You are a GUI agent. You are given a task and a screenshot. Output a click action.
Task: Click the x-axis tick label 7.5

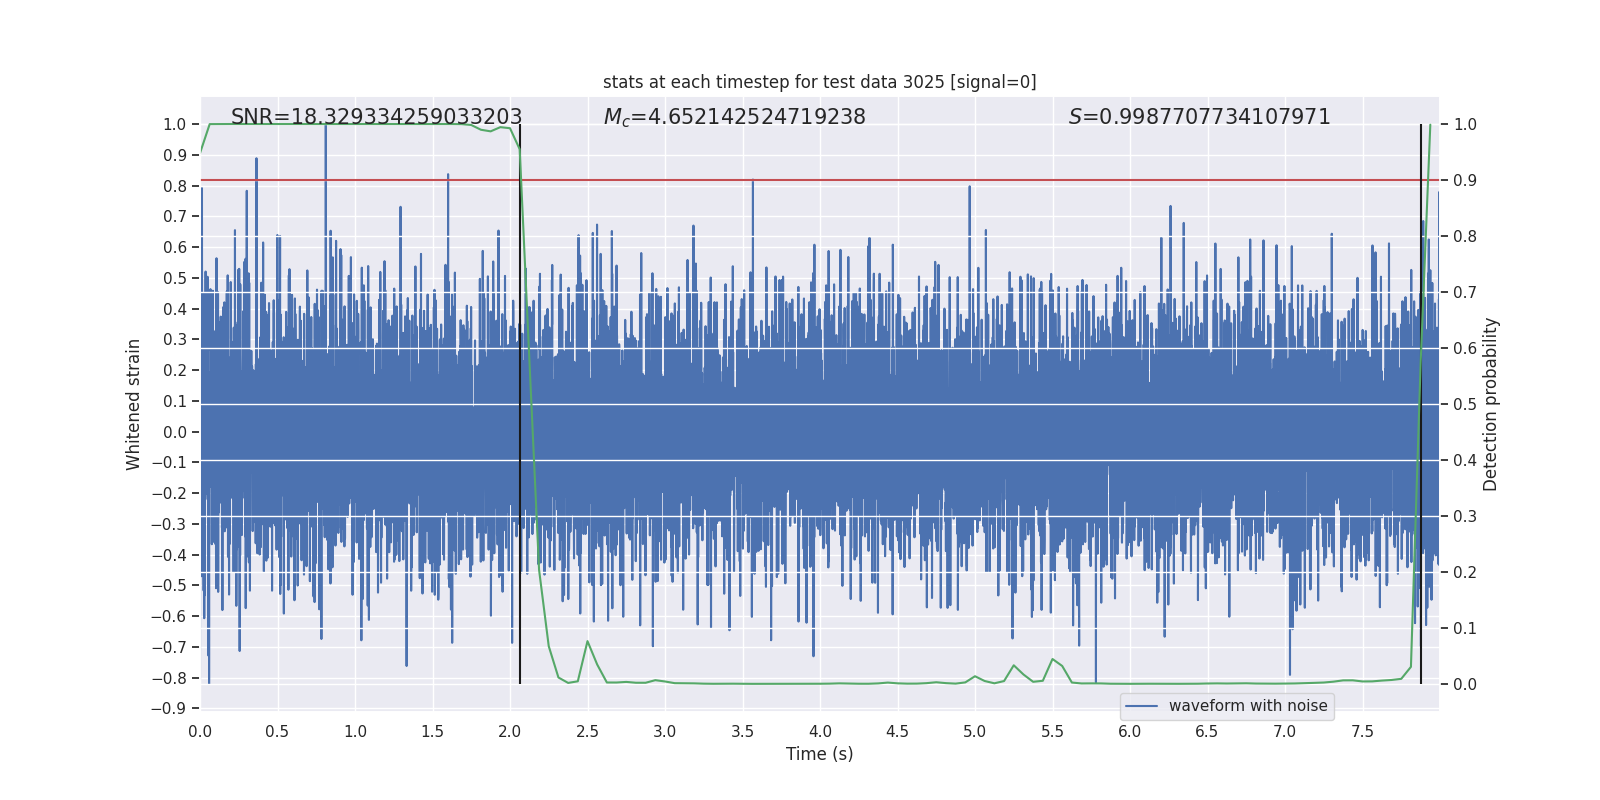(x=1362, y=731)
